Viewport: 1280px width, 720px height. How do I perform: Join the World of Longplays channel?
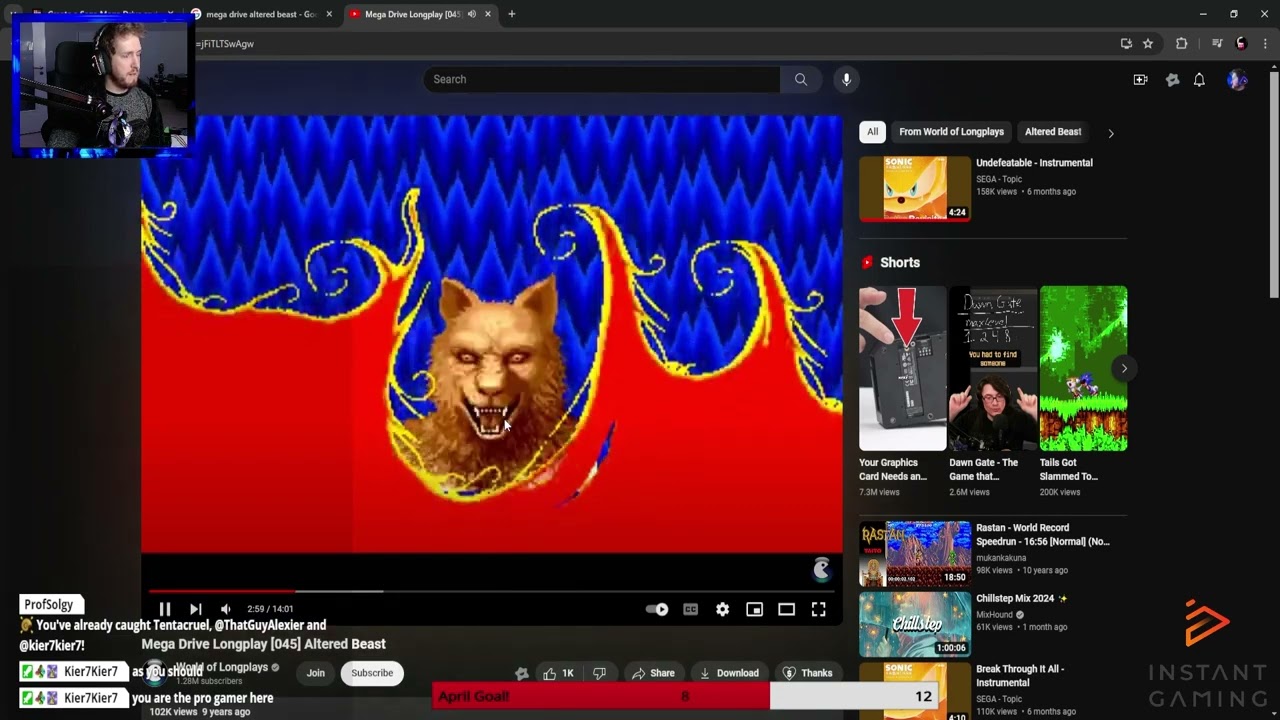[316, 673]
